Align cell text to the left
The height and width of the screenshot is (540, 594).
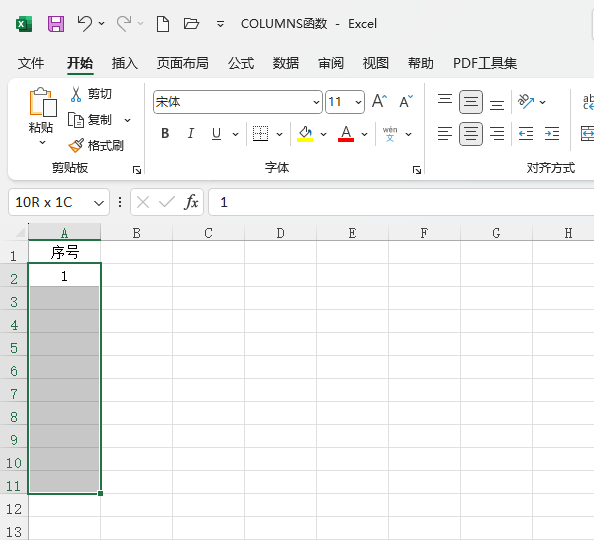point(445,134)
